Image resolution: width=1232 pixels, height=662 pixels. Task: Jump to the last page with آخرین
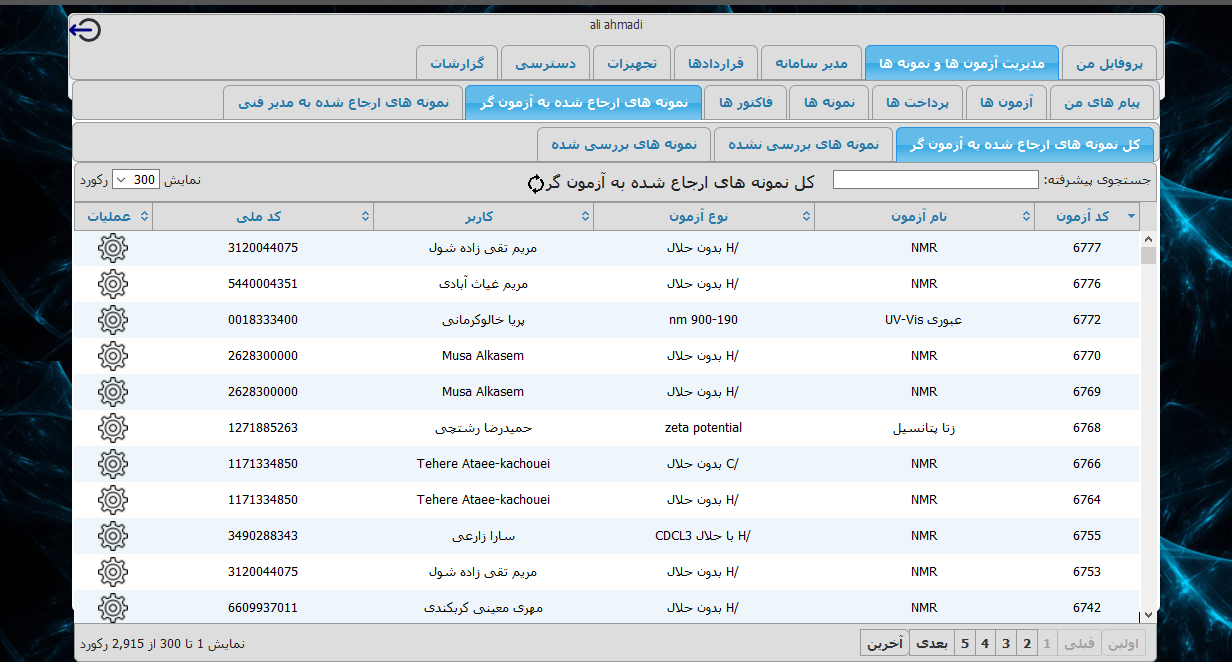point(884,643)
